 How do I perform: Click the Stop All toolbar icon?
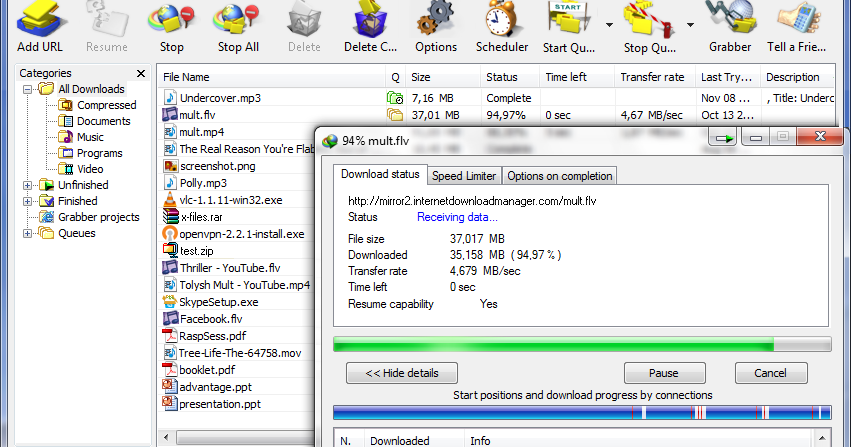[x=238, y=21]
